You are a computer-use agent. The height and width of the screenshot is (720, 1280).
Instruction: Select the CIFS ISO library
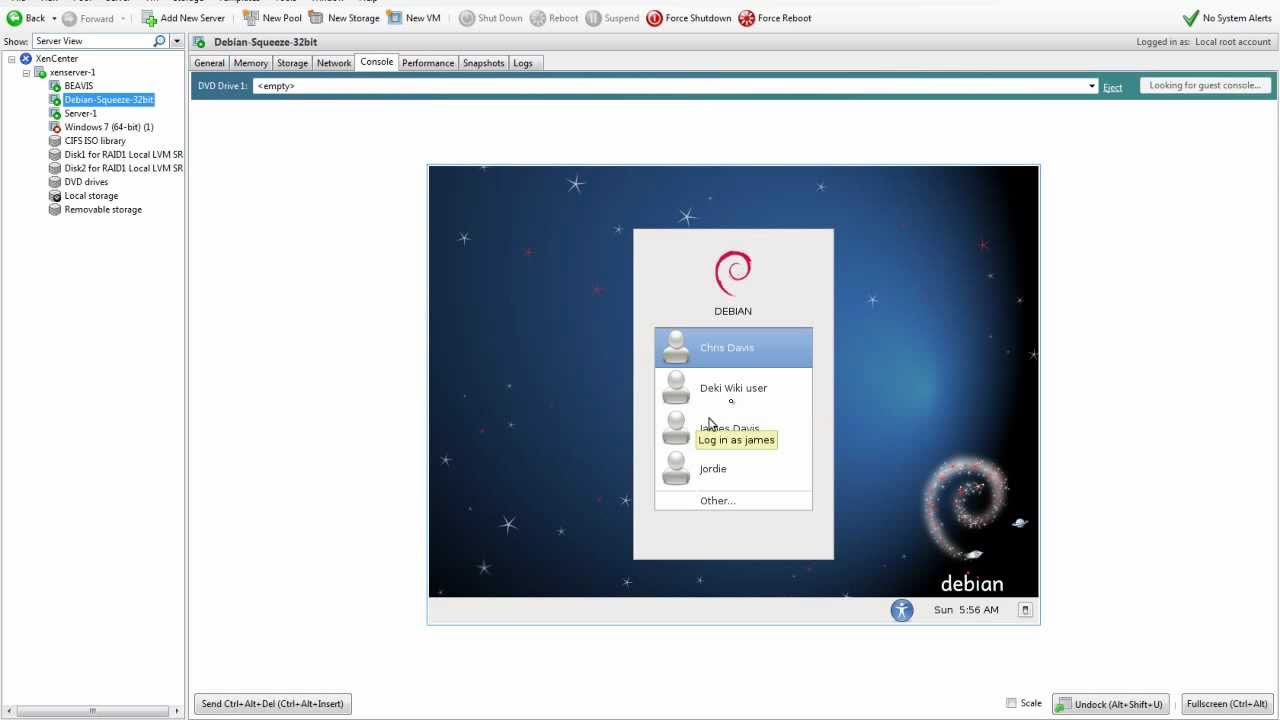(94, 141)
